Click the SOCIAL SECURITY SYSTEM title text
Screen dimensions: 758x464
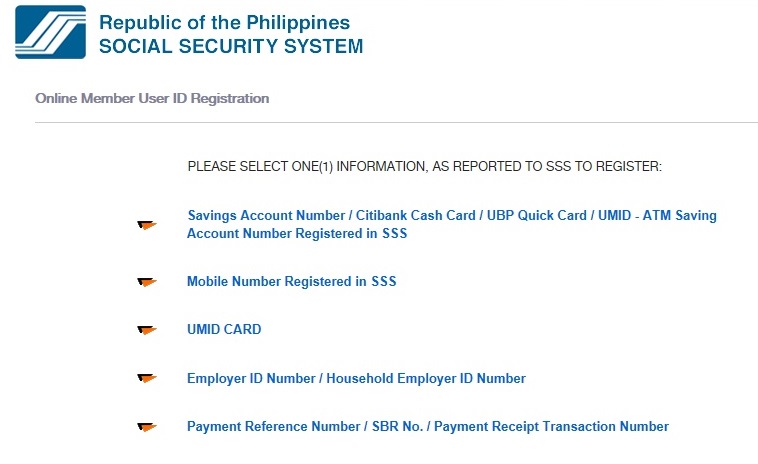pos(231,46)
